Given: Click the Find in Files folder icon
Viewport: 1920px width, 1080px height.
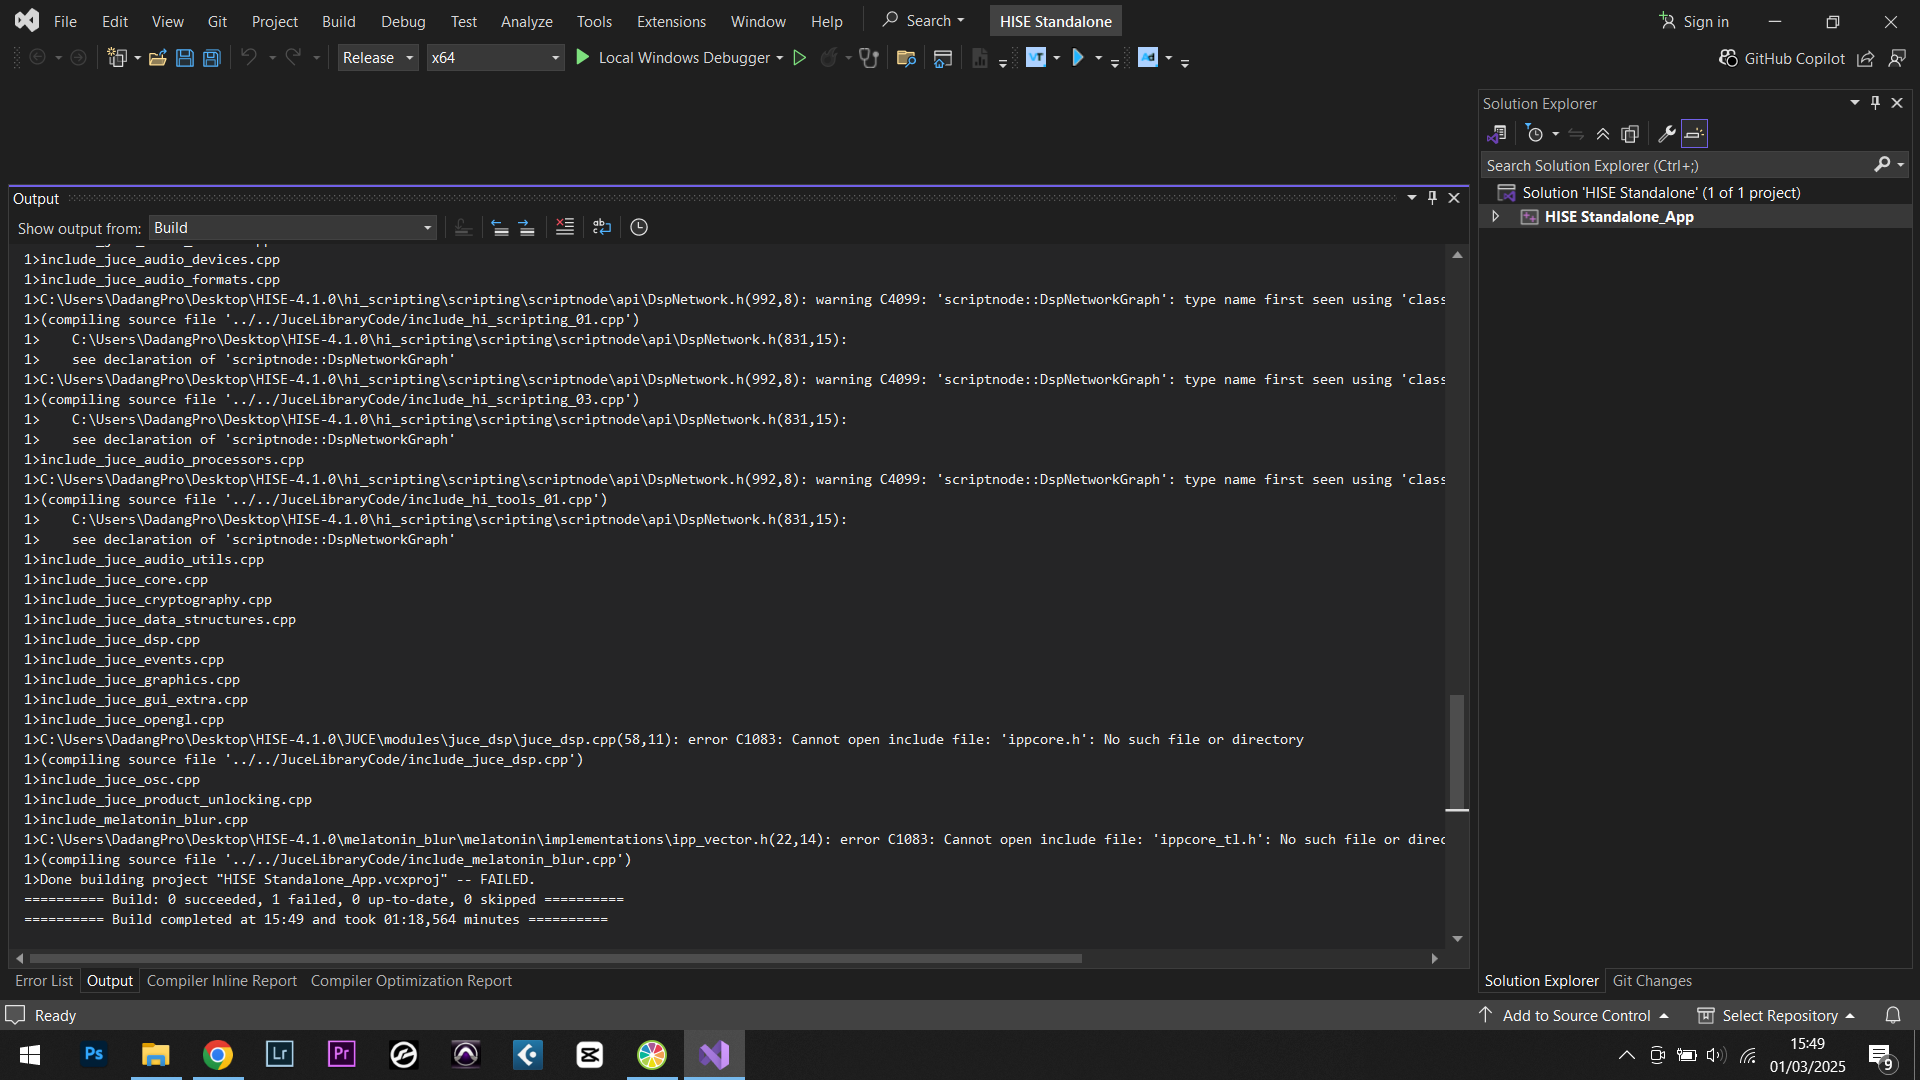Looking at the screenshot, I should [907, 58].
